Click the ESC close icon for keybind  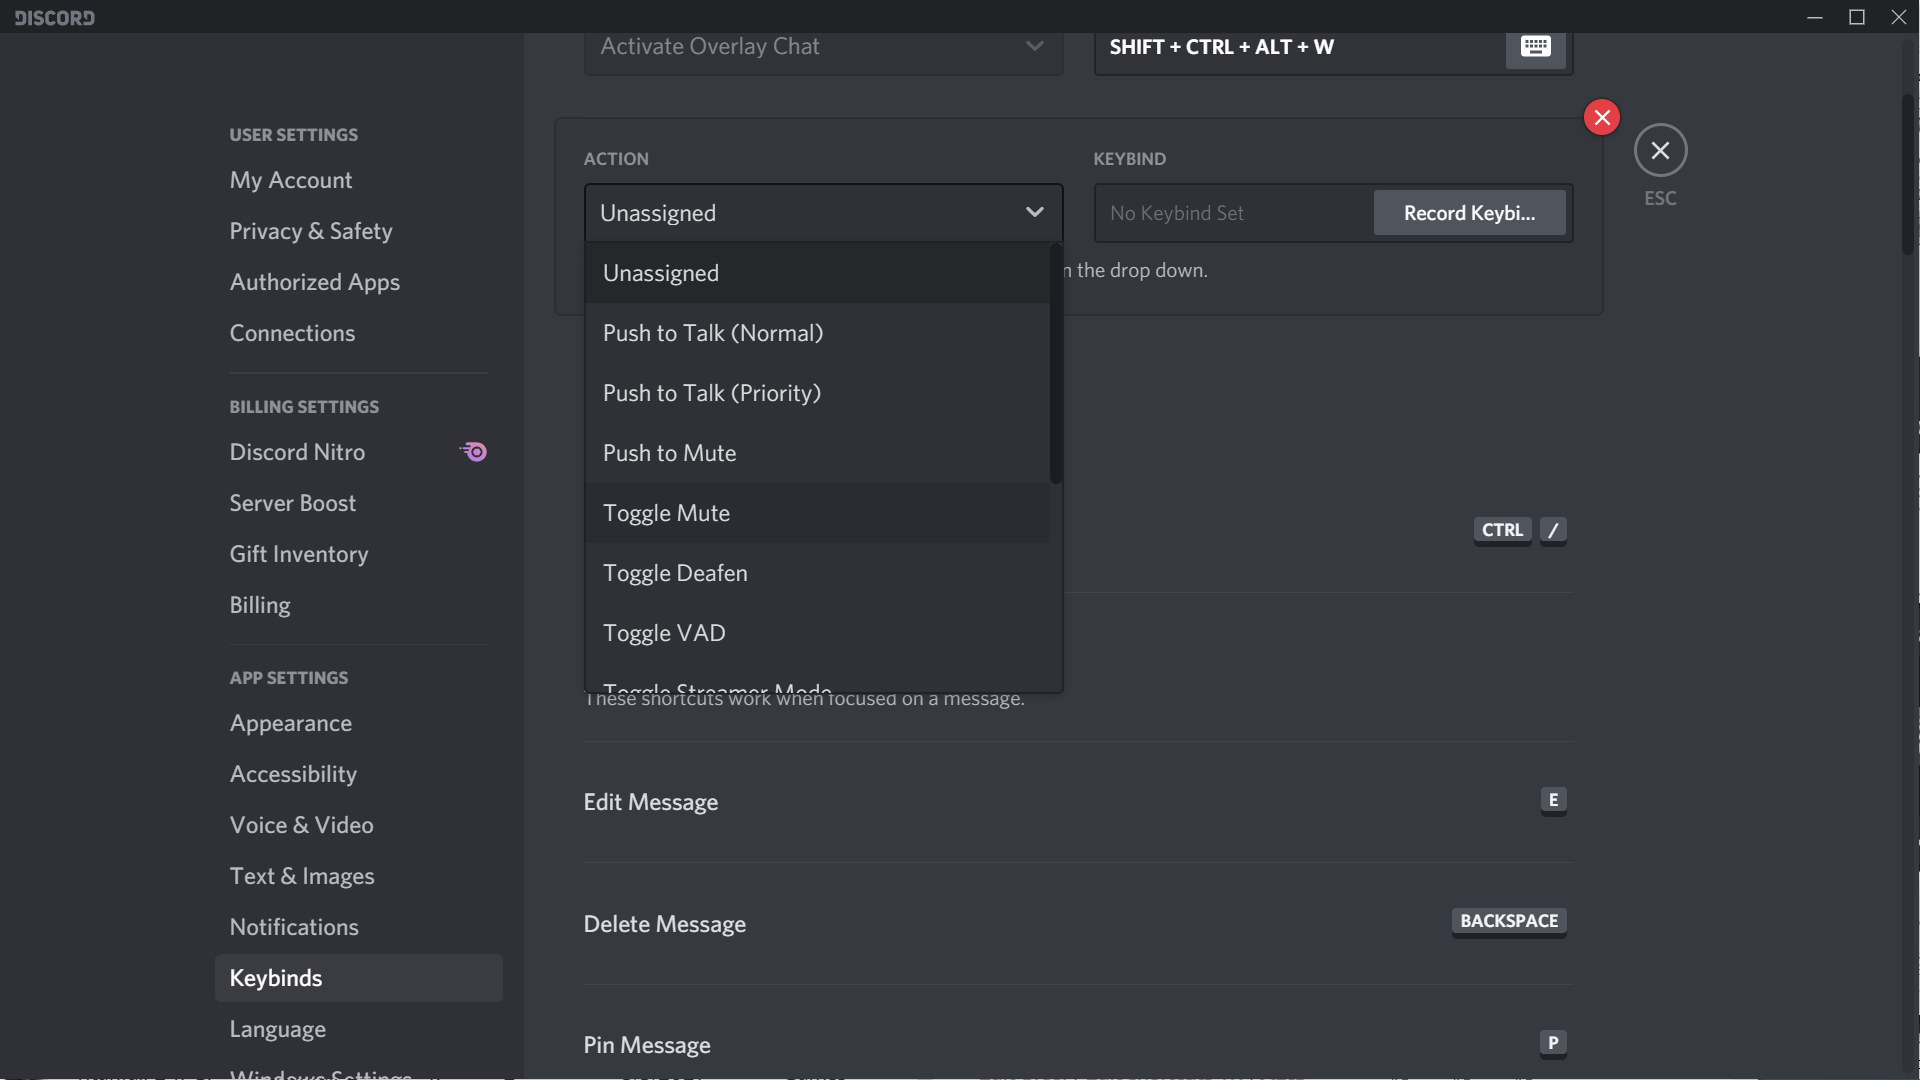click(1662, 148)
